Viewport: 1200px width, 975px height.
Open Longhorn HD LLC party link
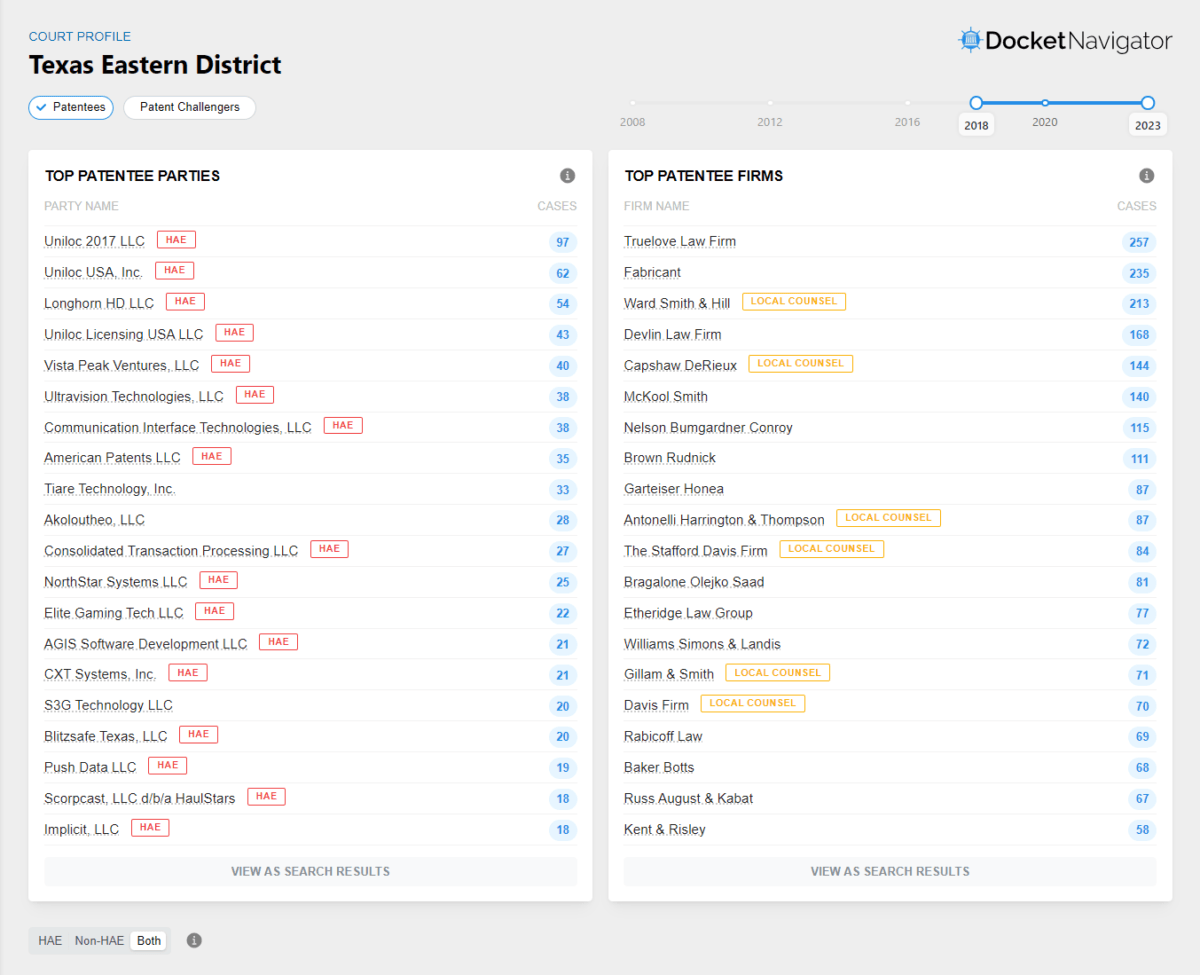[99, 303]
